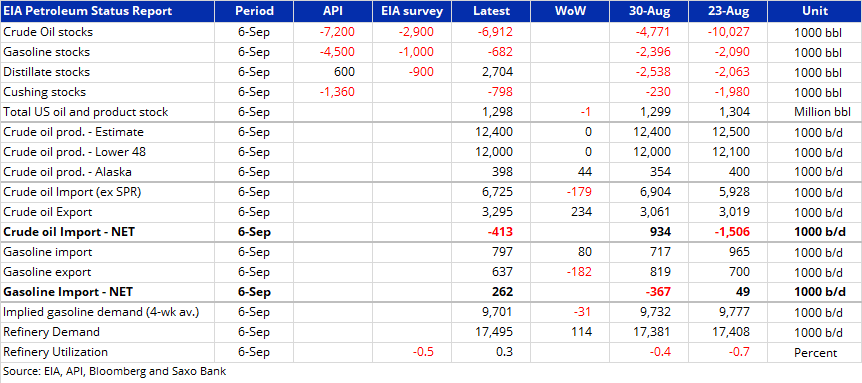Select 'Implied gasoline demand (4-wk av.)' label
This screenshot has height=383, width=862.
click(x=101, y=313)
